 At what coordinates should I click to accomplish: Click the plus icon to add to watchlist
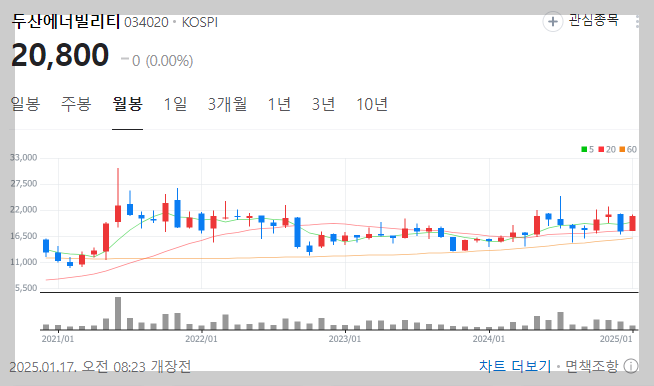[553, 21]
